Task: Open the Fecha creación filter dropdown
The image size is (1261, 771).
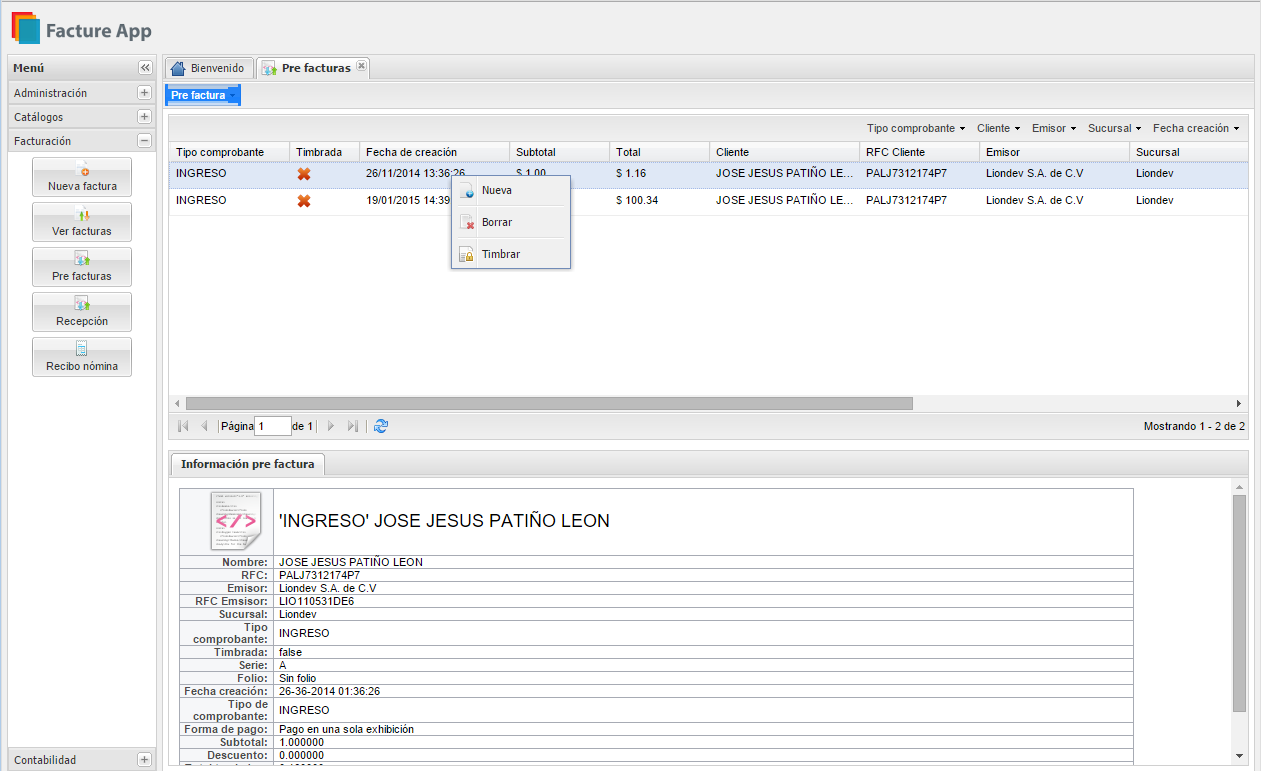Action: tap(1195, 128)
